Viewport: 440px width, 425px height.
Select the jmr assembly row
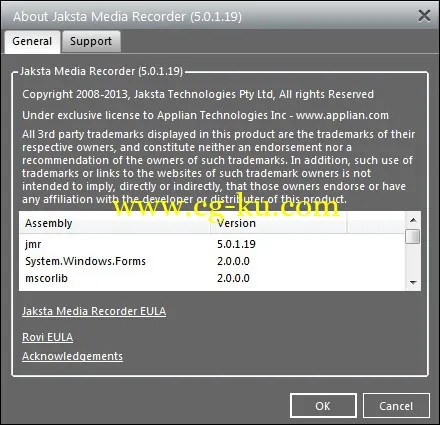(212, 244)
